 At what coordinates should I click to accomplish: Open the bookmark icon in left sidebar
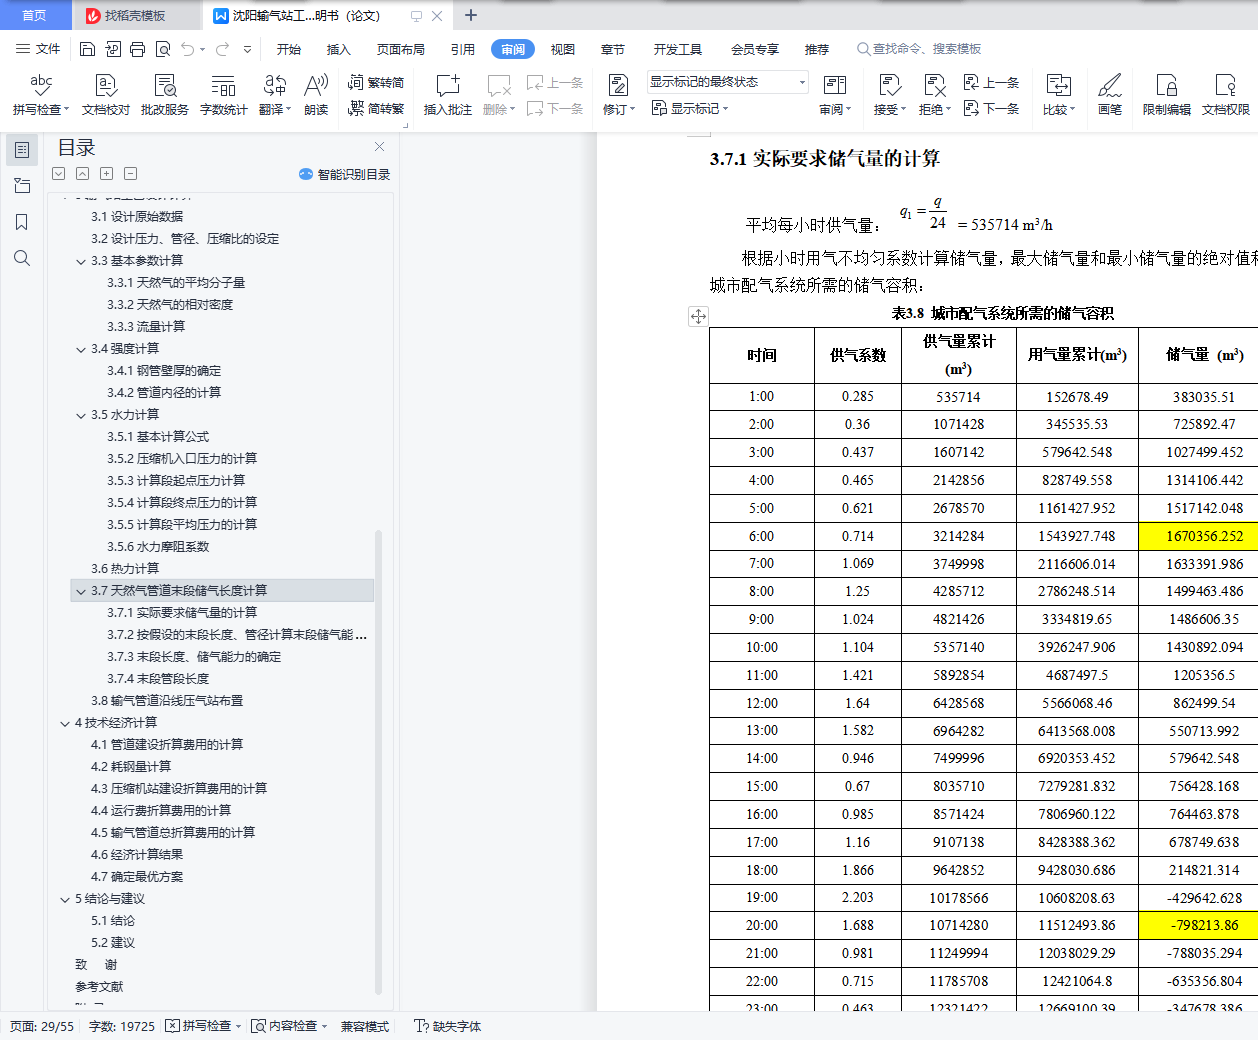[x=22, y=222]
